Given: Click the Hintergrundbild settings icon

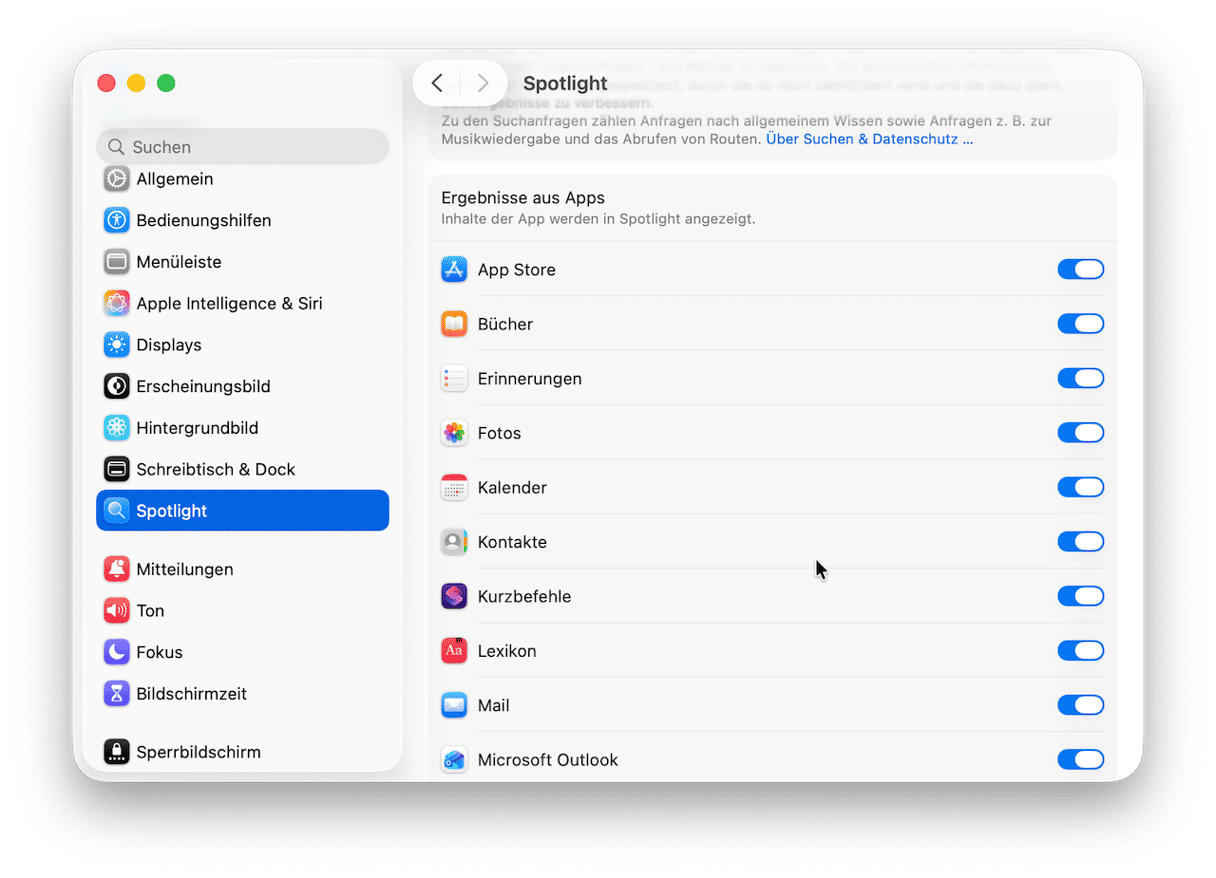Looking at the screenshot, I should [116, 427].
